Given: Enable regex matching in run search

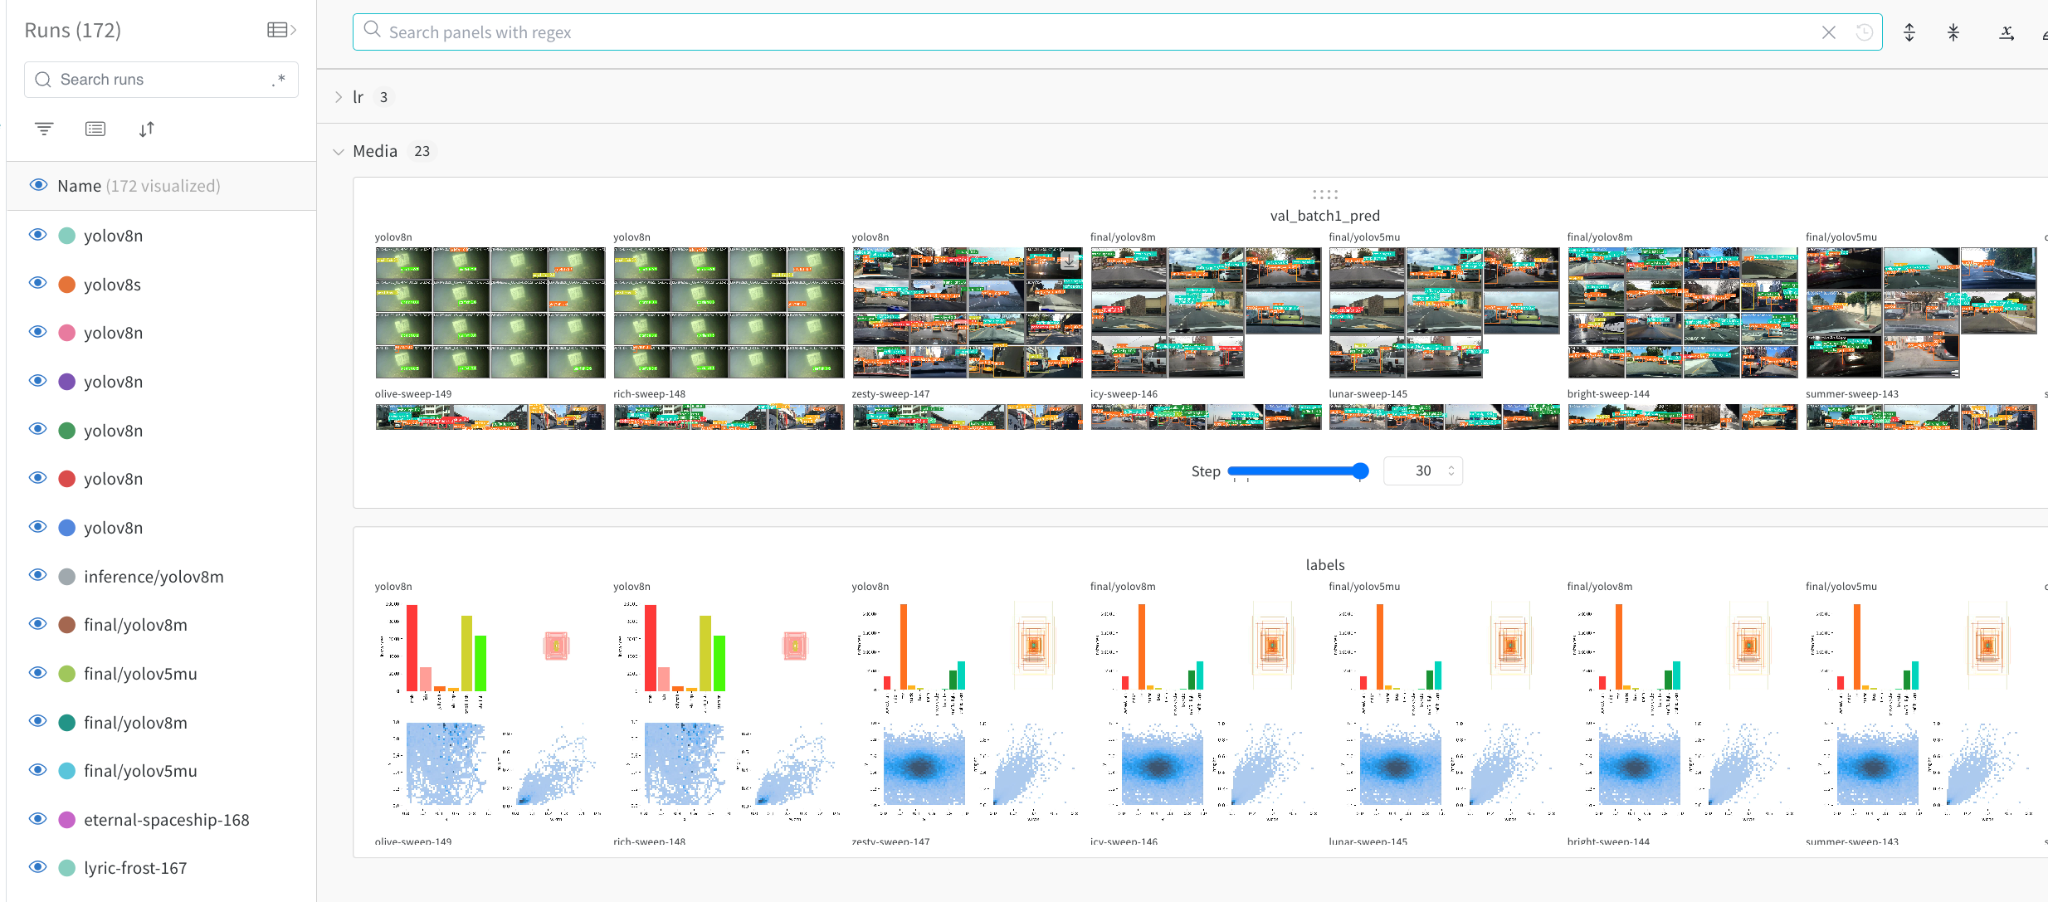Looking at the screenshot, I should tap(280, 78).
